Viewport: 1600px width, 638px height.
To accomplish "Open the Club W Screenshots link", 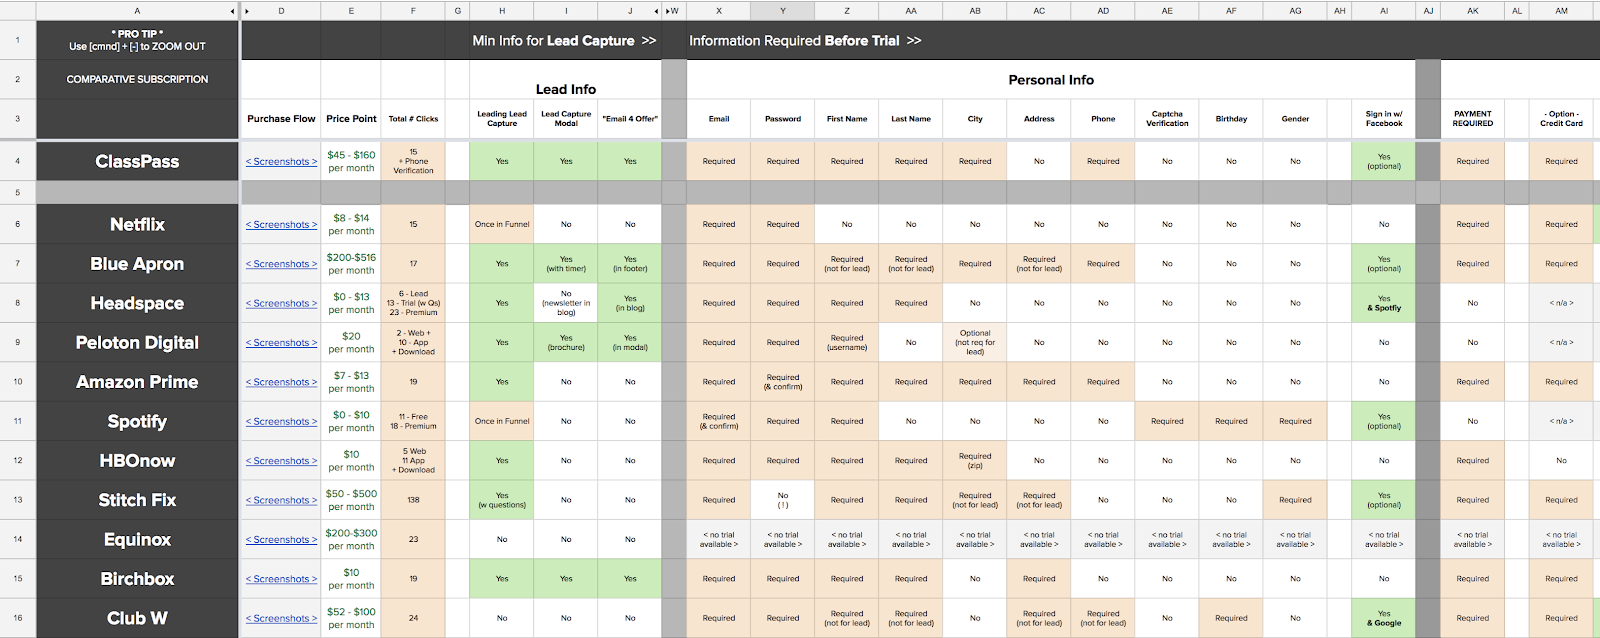I will pyautogui.click(x=281, y=619).
